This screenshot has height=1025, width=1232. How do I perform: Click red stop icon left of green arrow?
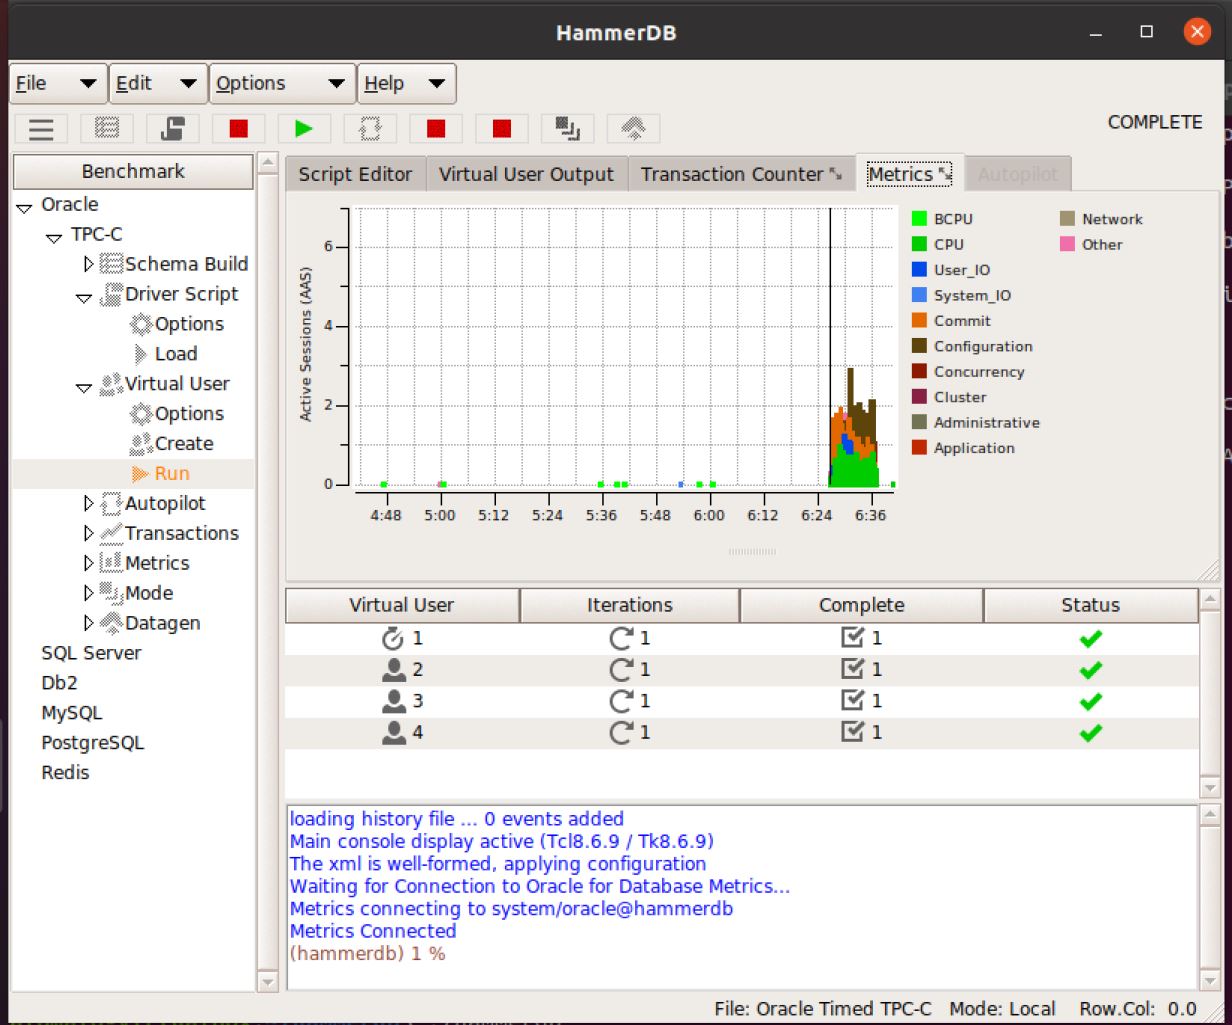click(x=238, y=128)
